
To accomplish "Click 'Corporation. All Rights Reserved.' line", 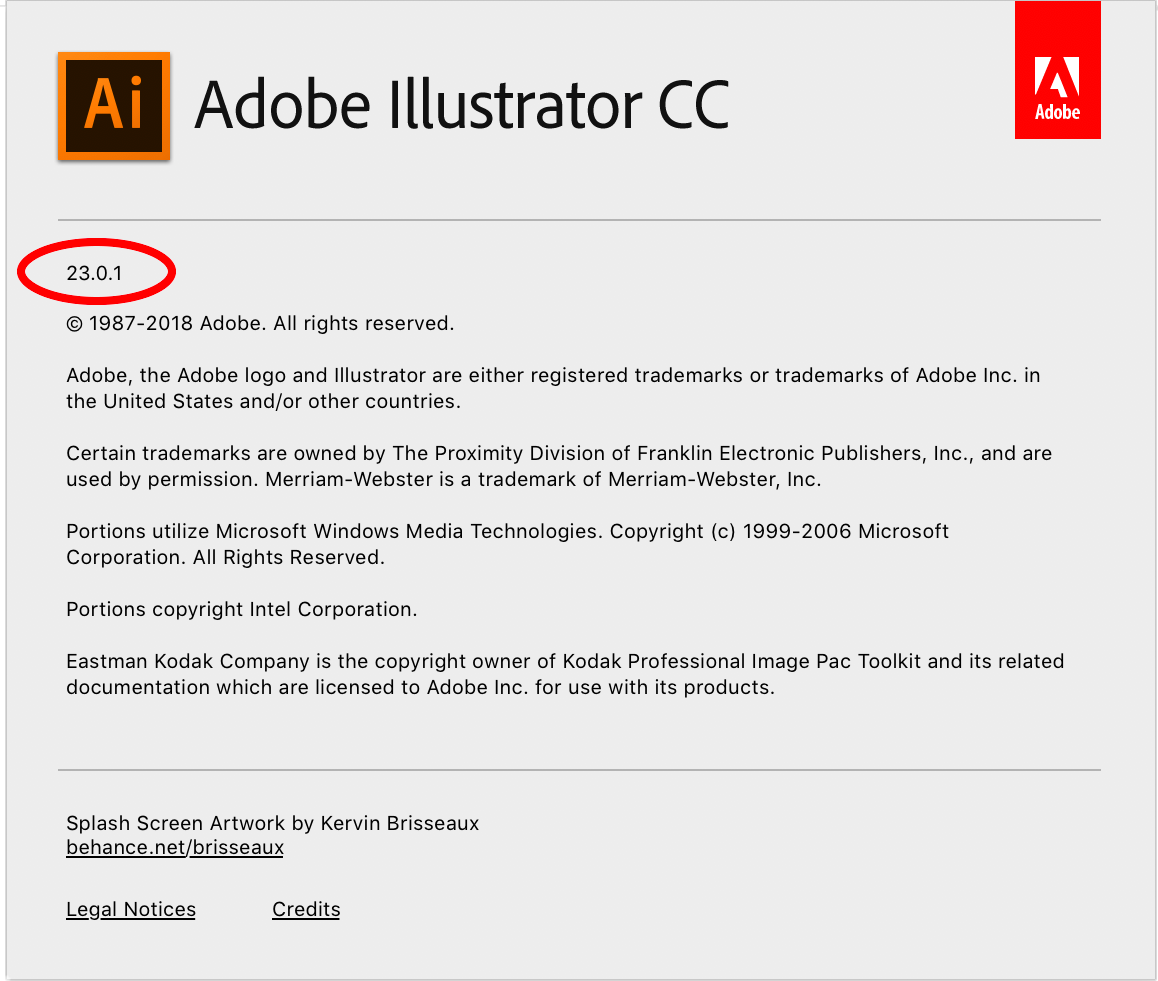I will pyautogui.click(x=225, y=558).
